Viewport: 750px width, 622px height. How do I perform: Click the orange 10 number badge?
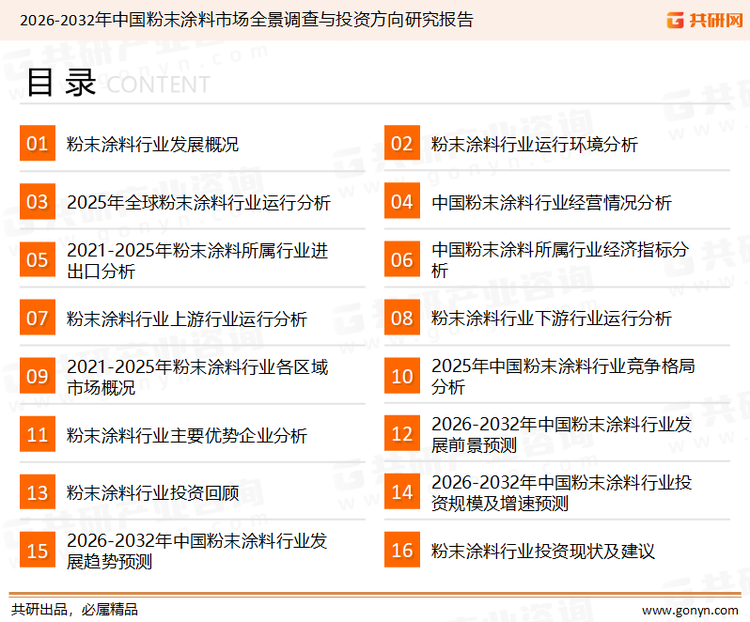point(402,376)
